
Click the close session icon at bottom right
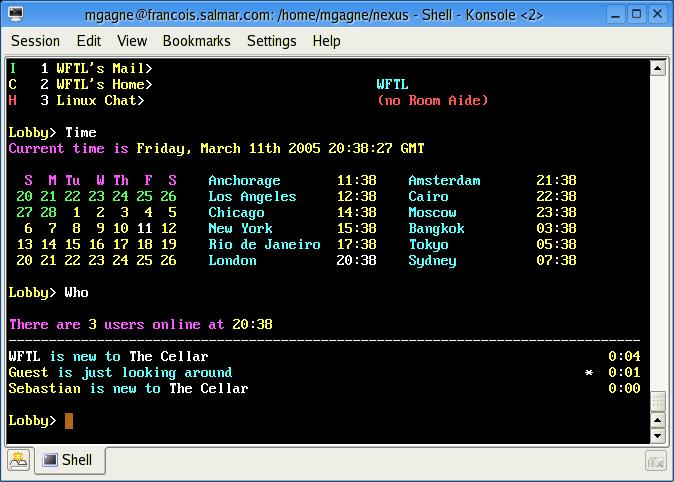coord(656,461)
